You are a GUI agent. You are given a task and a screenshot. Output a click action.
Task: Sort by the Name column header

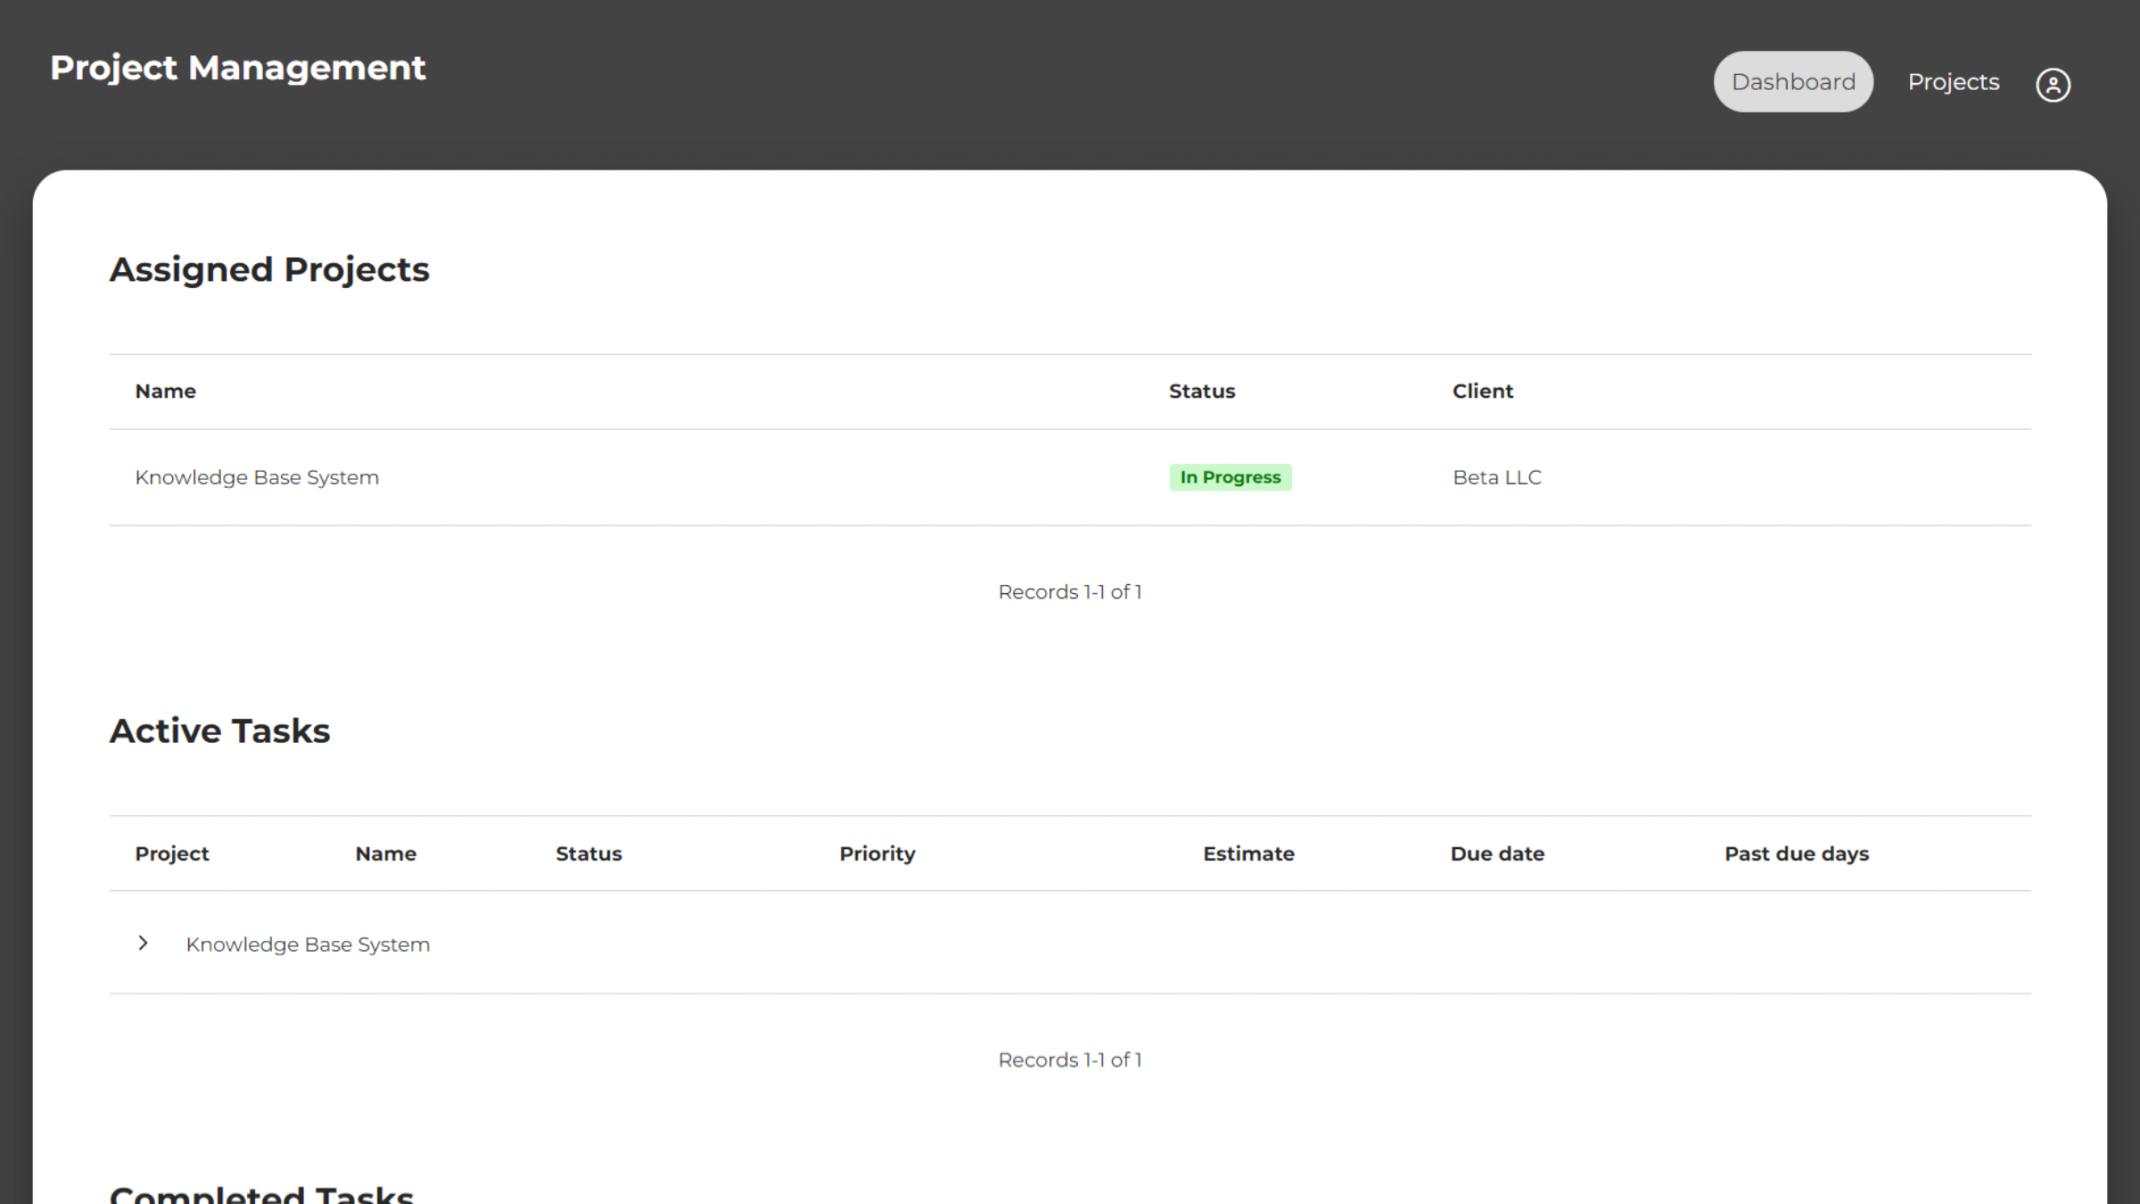pyautogui.click(x=166, y=391)
